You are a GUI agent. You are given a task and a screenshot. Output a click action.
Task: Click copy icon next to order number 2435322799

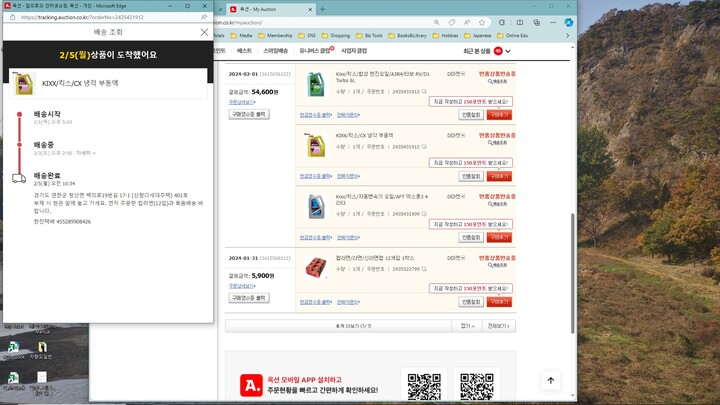point(424,269)
